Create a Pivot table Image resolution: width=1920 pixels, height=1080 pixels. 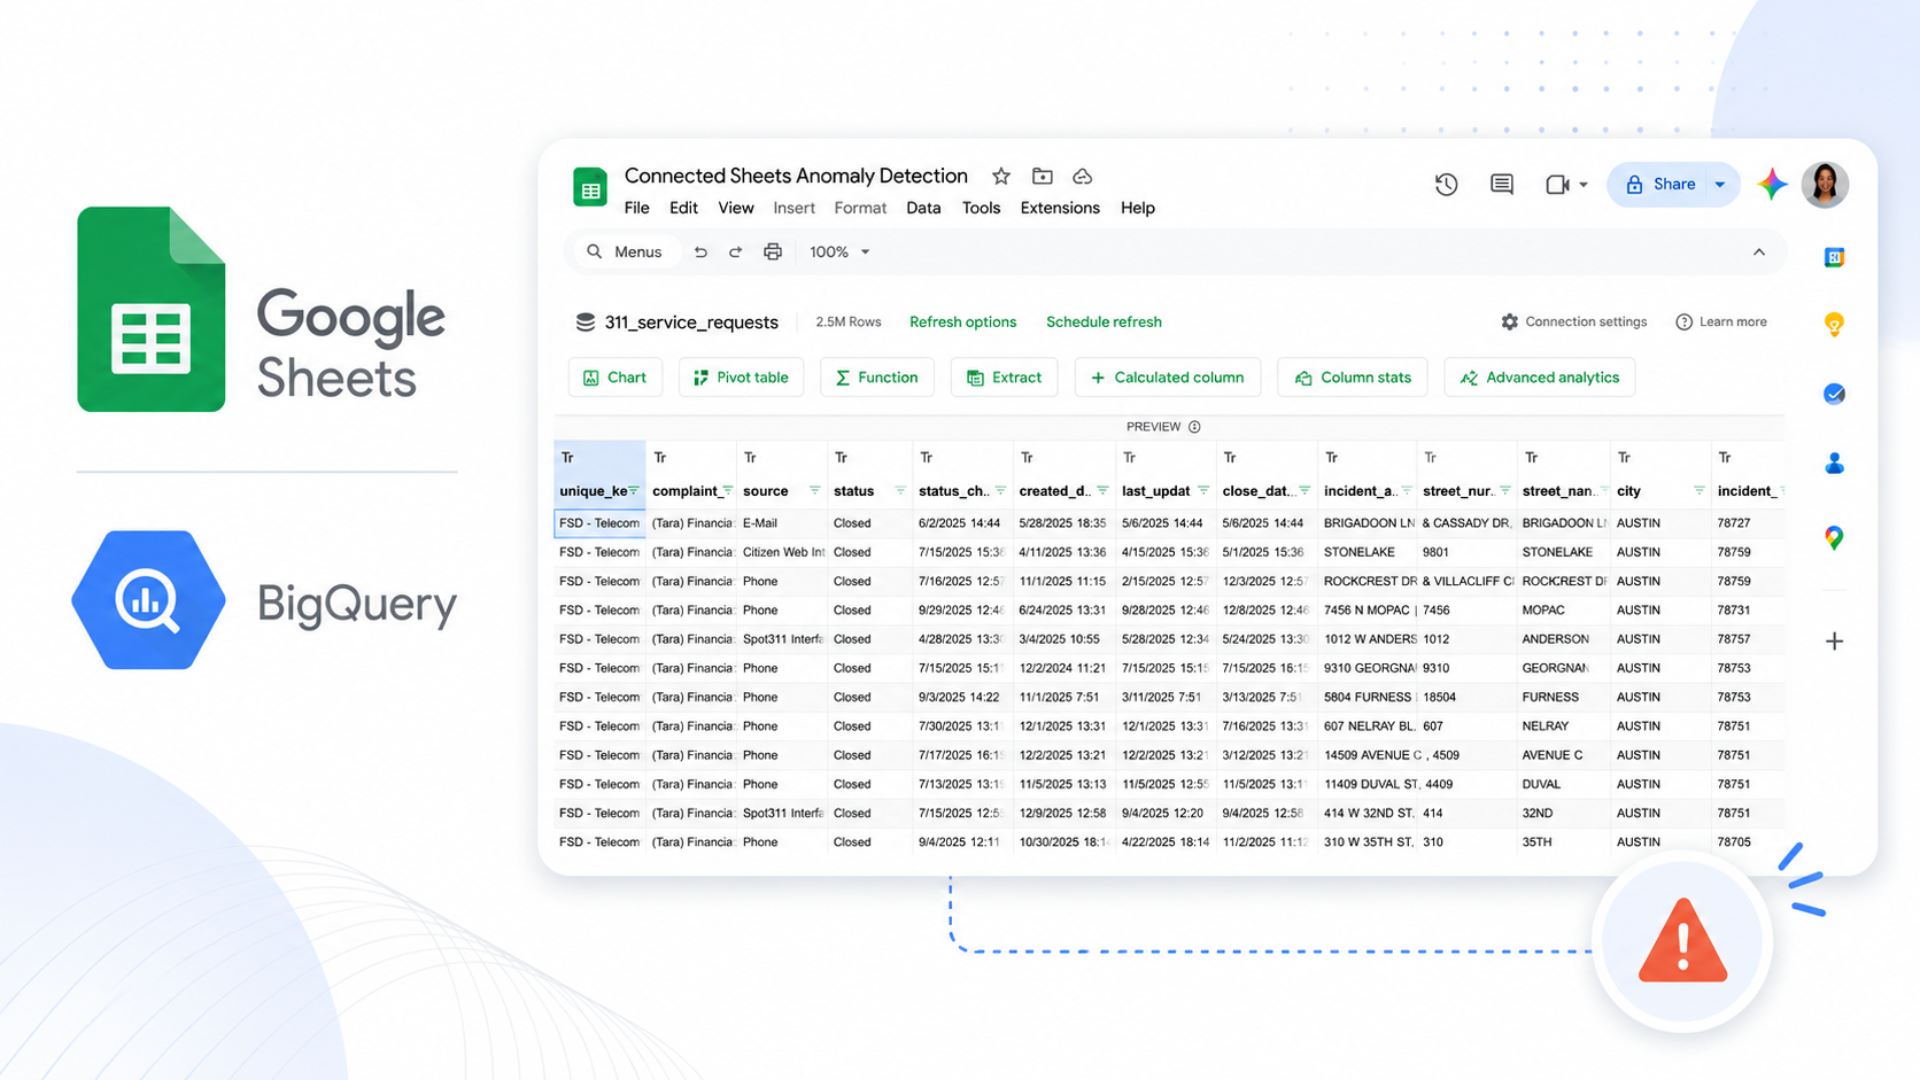(x=741, y=377)
